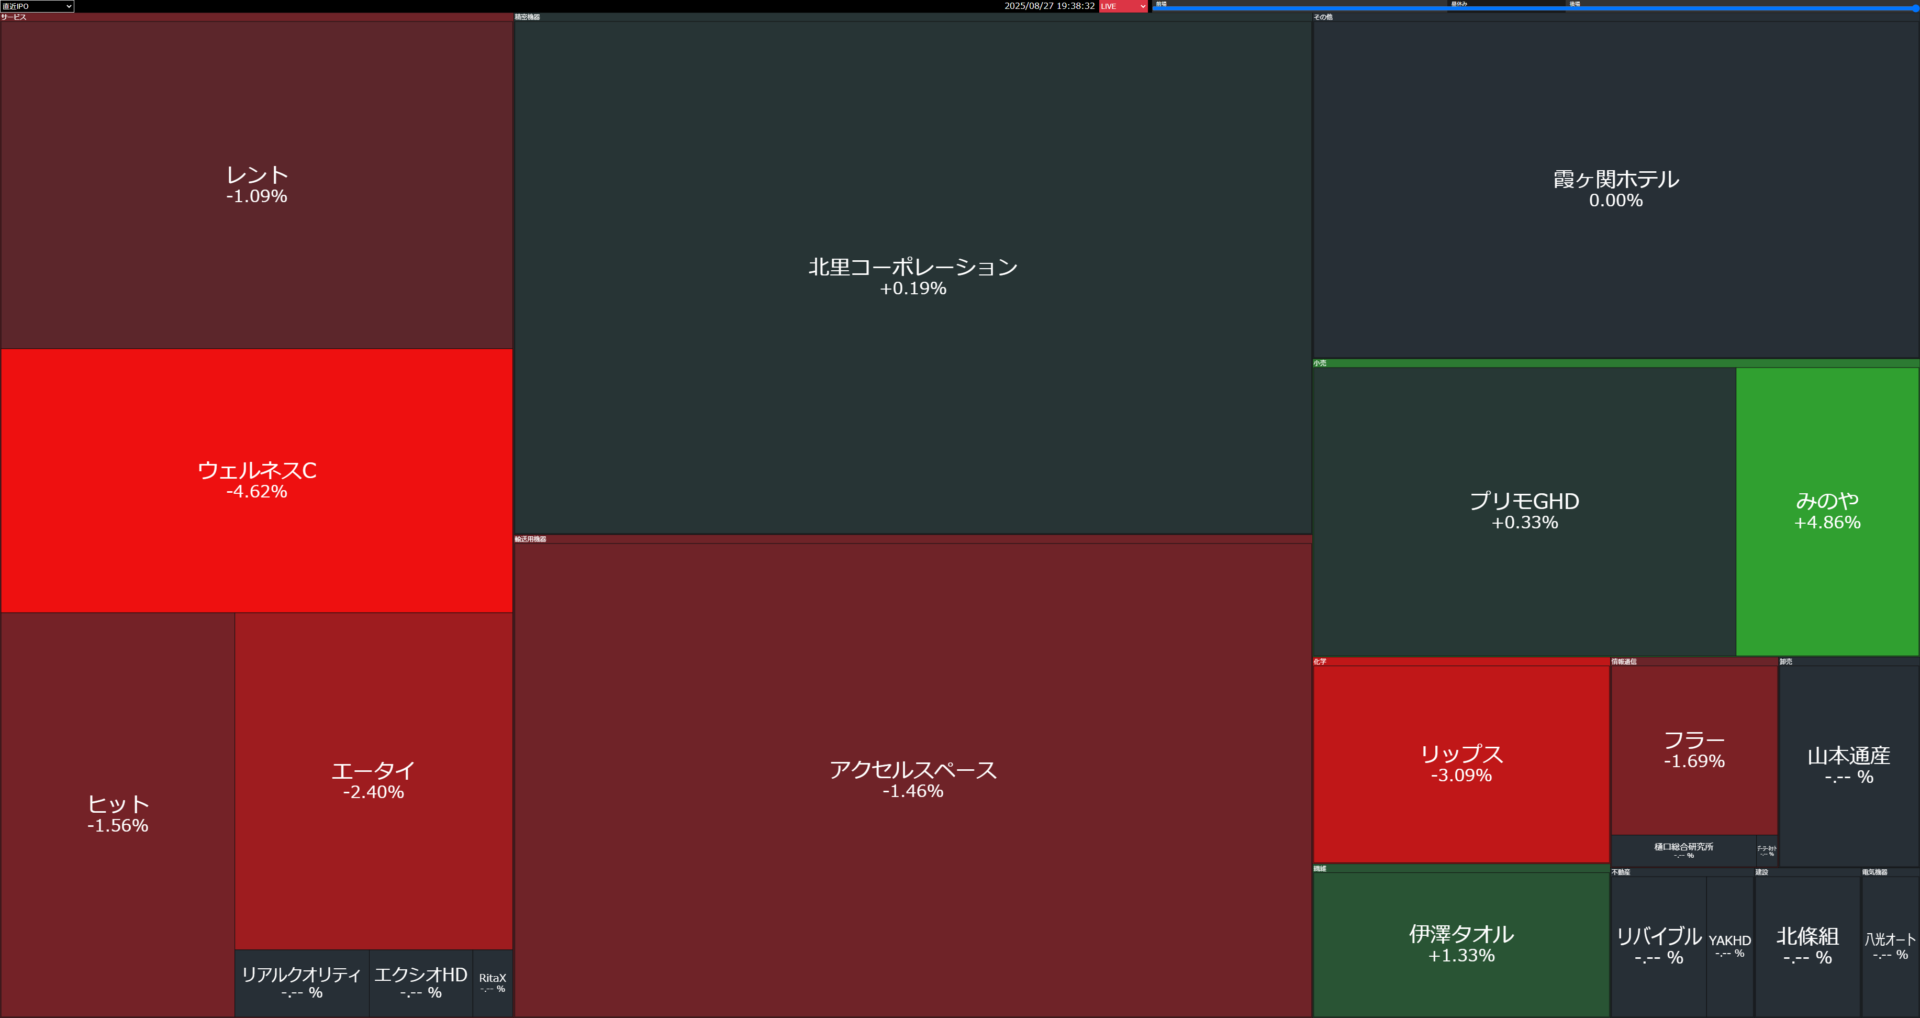The width and height of the screenshot is (1920, 1018).
Task: Click the 輸送用機器 sector header
Action: click(913, 539)
